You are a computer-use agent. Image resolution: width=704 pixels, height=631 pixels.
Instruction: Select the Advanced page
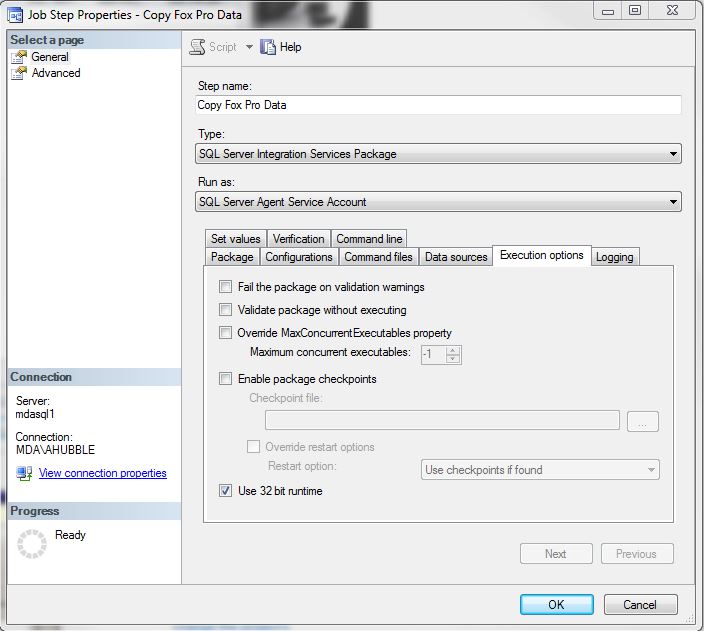tap(56, 73)
